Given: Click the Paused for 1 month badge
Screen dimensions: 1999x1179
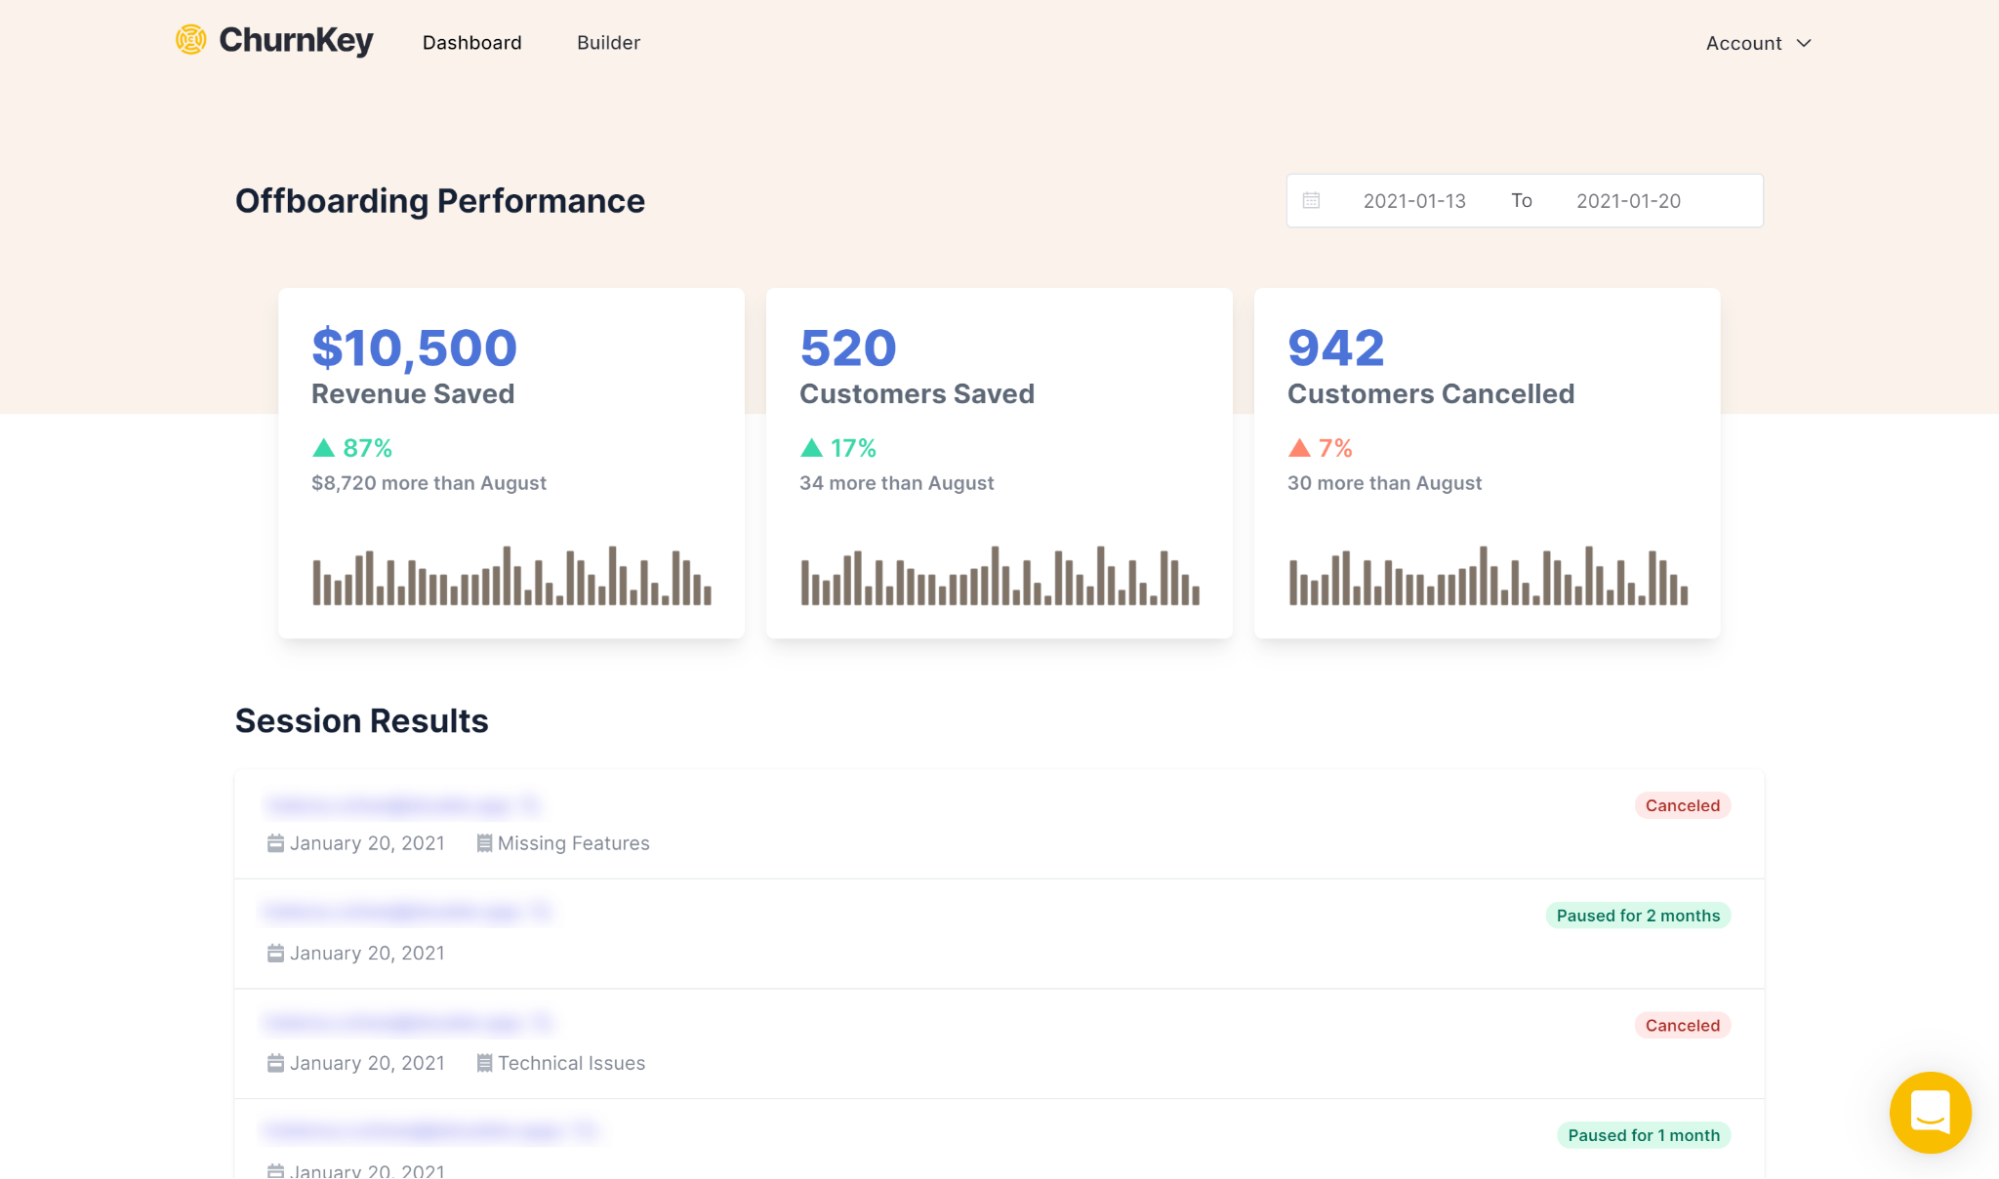Looking at the screenshot, I should (x=1643, y=1135).
